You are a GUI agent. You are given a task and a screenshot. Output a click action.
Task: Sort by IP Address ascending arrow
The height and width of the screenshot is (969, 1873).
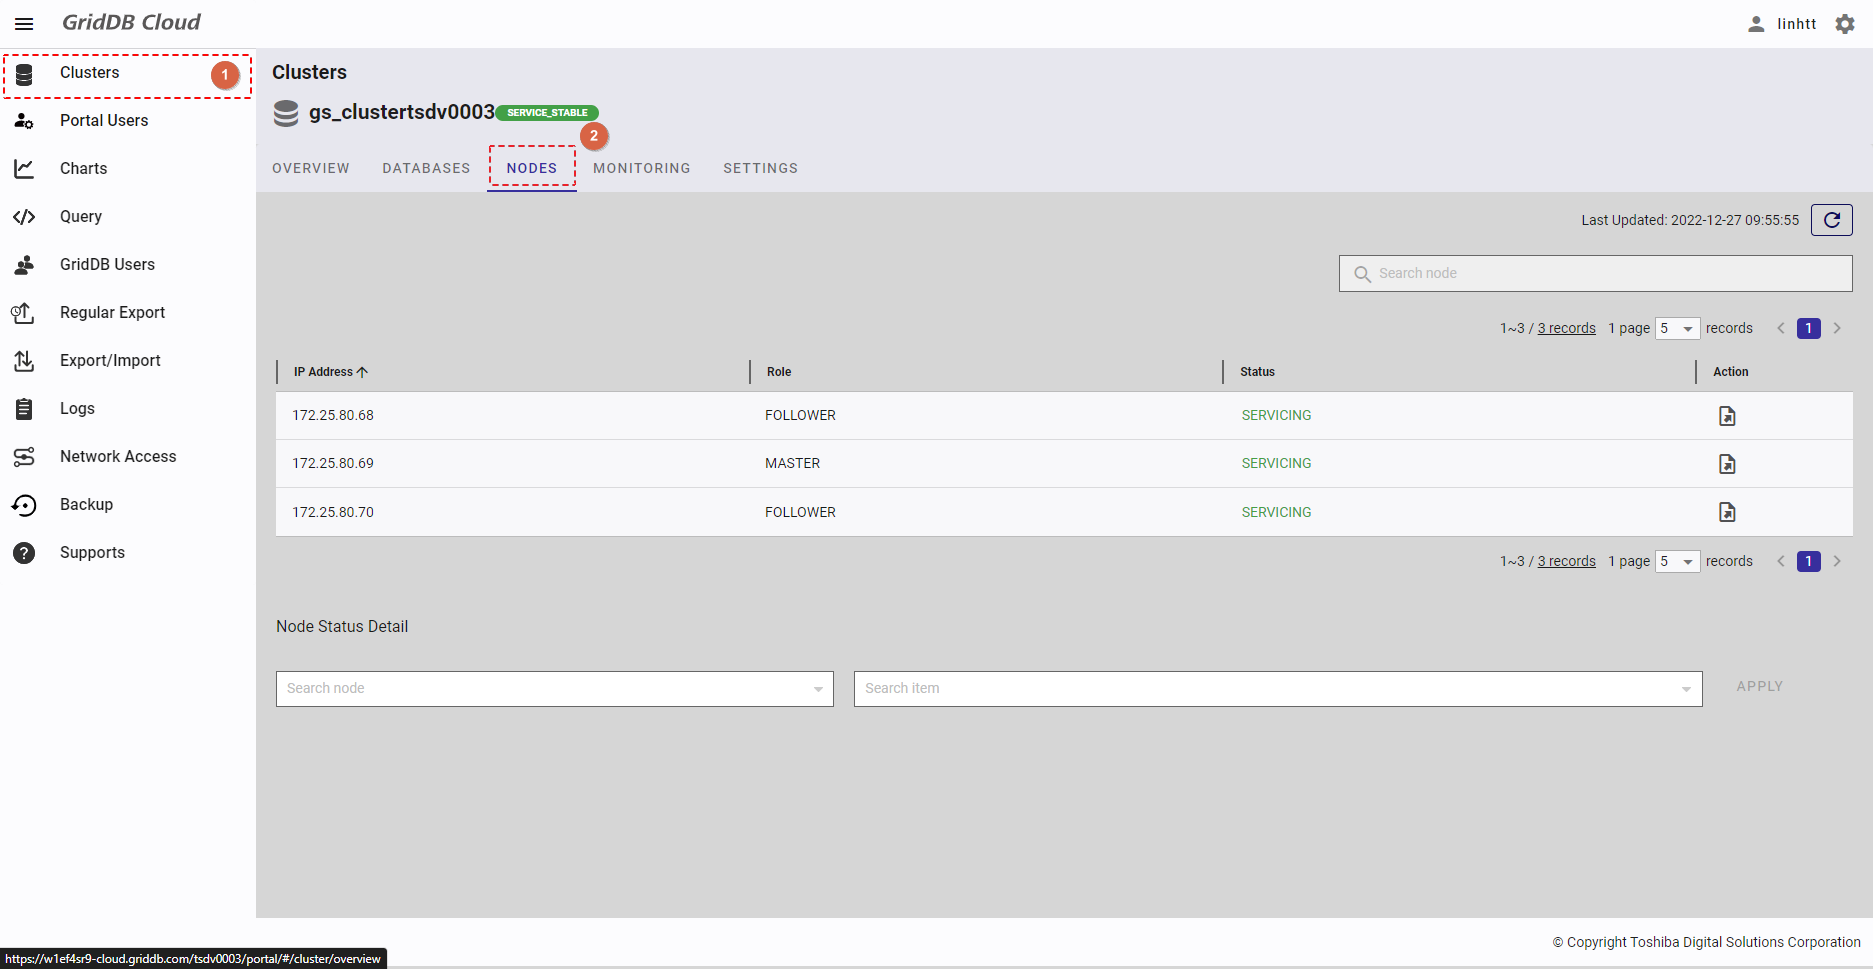[x=362, y=372]
